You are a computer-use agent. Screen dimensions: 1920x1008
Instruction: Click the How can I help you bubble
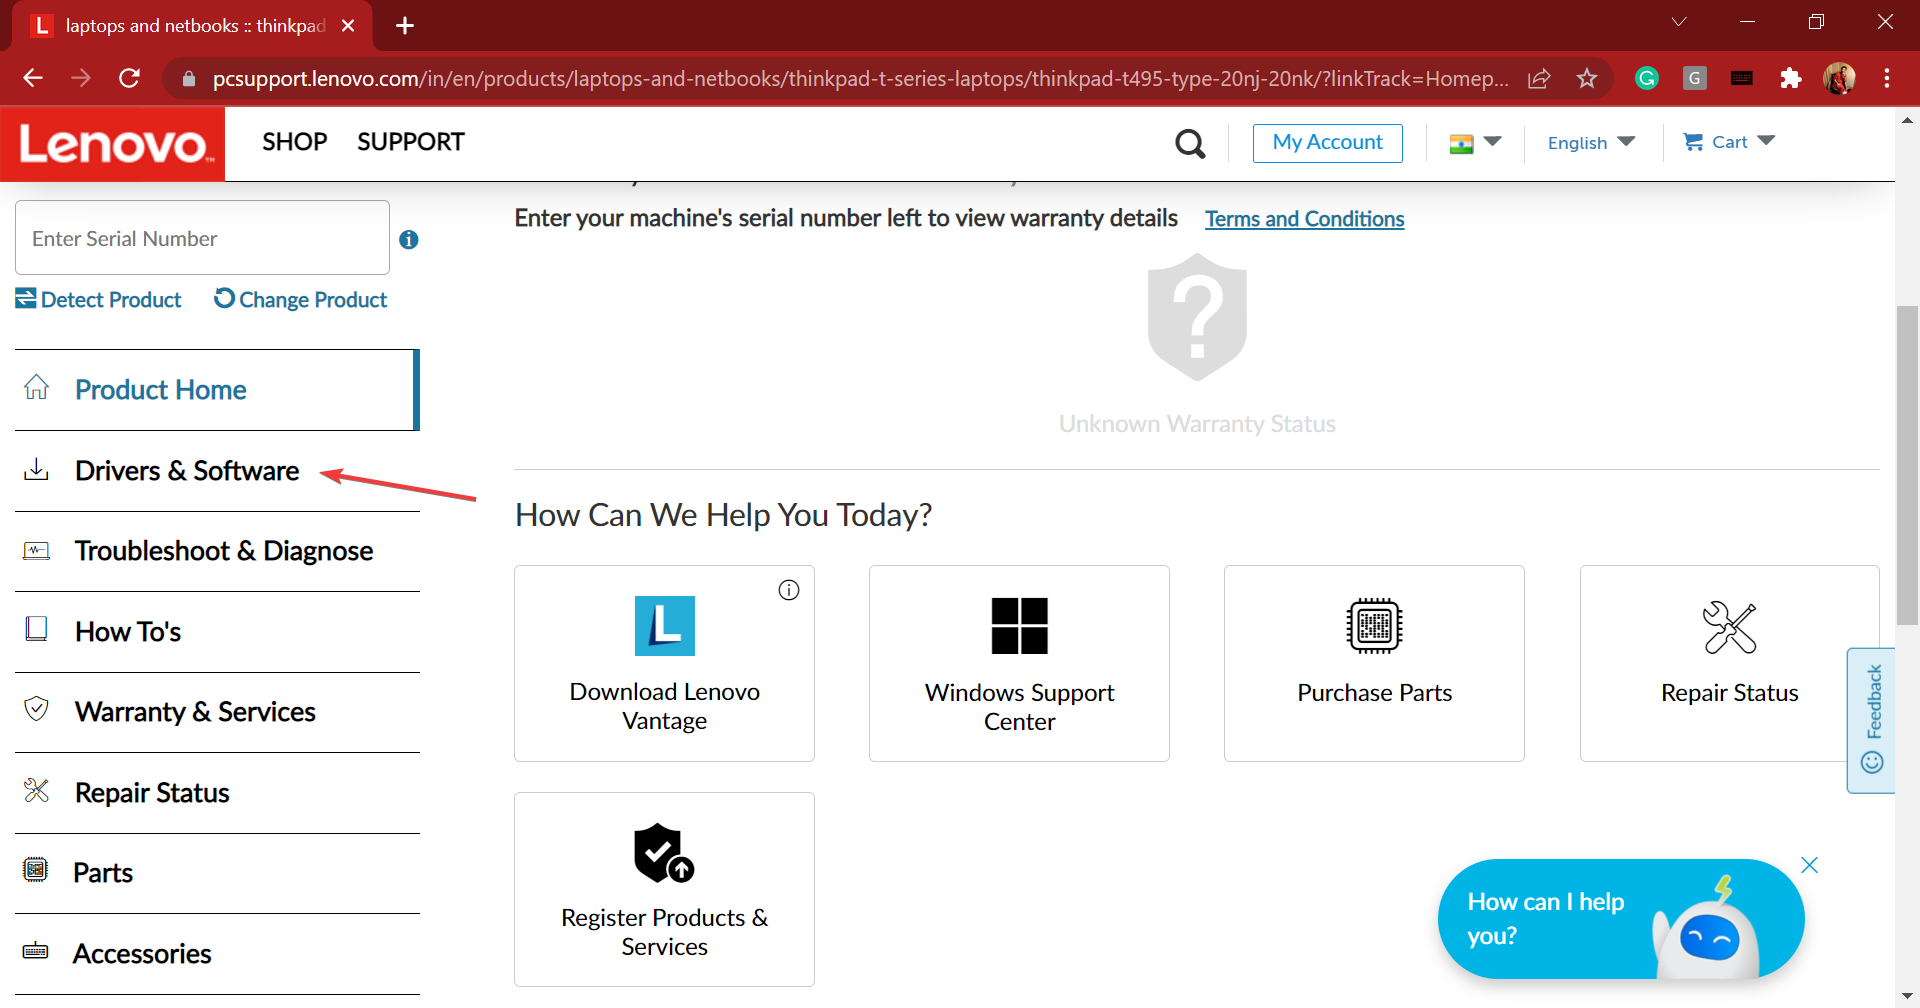(1620, 919)
